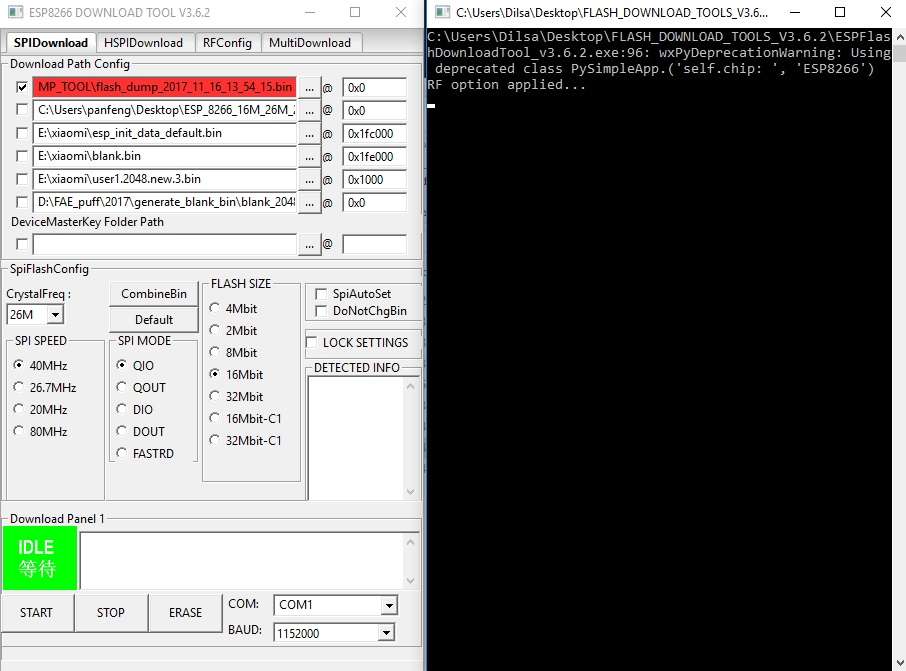Toggle the LOCK SETTINGS checkbox
This screenshot has width=906, height=671.
click(x=313, y=343)
